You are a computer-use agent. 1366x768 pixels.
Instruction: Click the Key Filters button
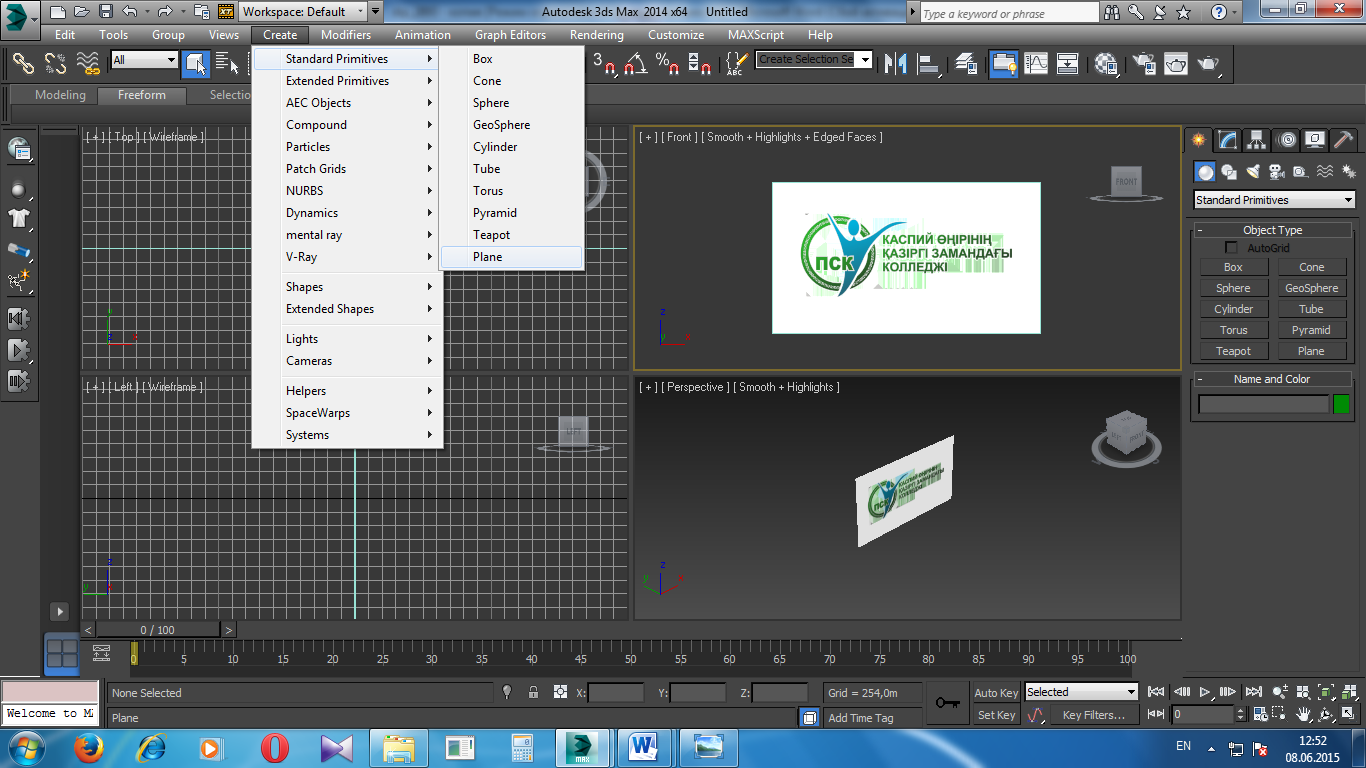(x=1094, y=715)
